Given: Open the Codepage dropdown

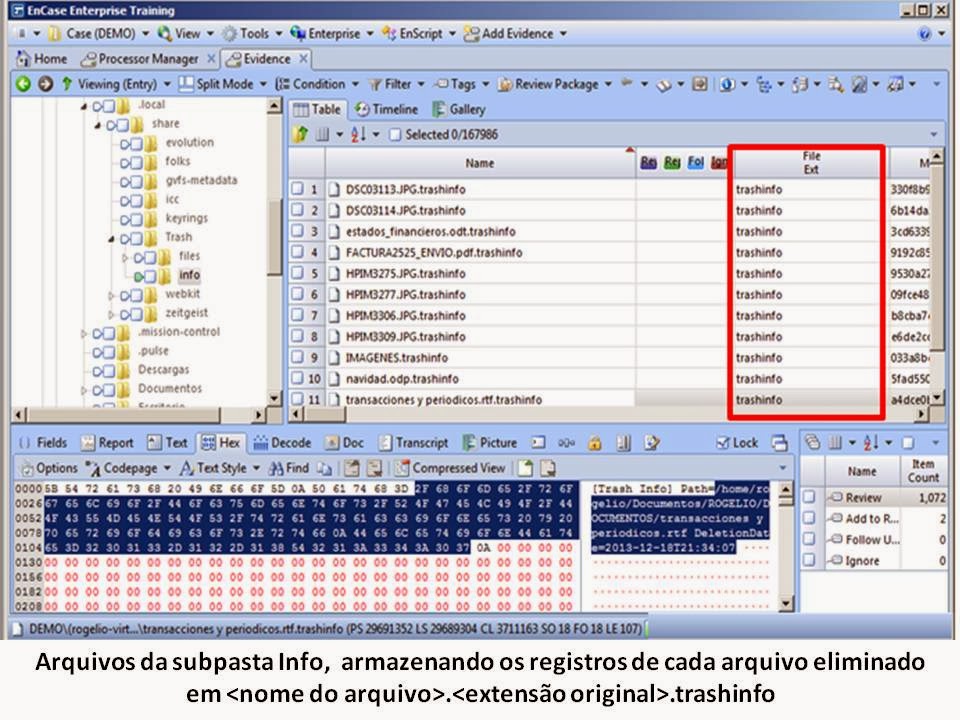Looking at the screenshot, I should click(129, 468).
